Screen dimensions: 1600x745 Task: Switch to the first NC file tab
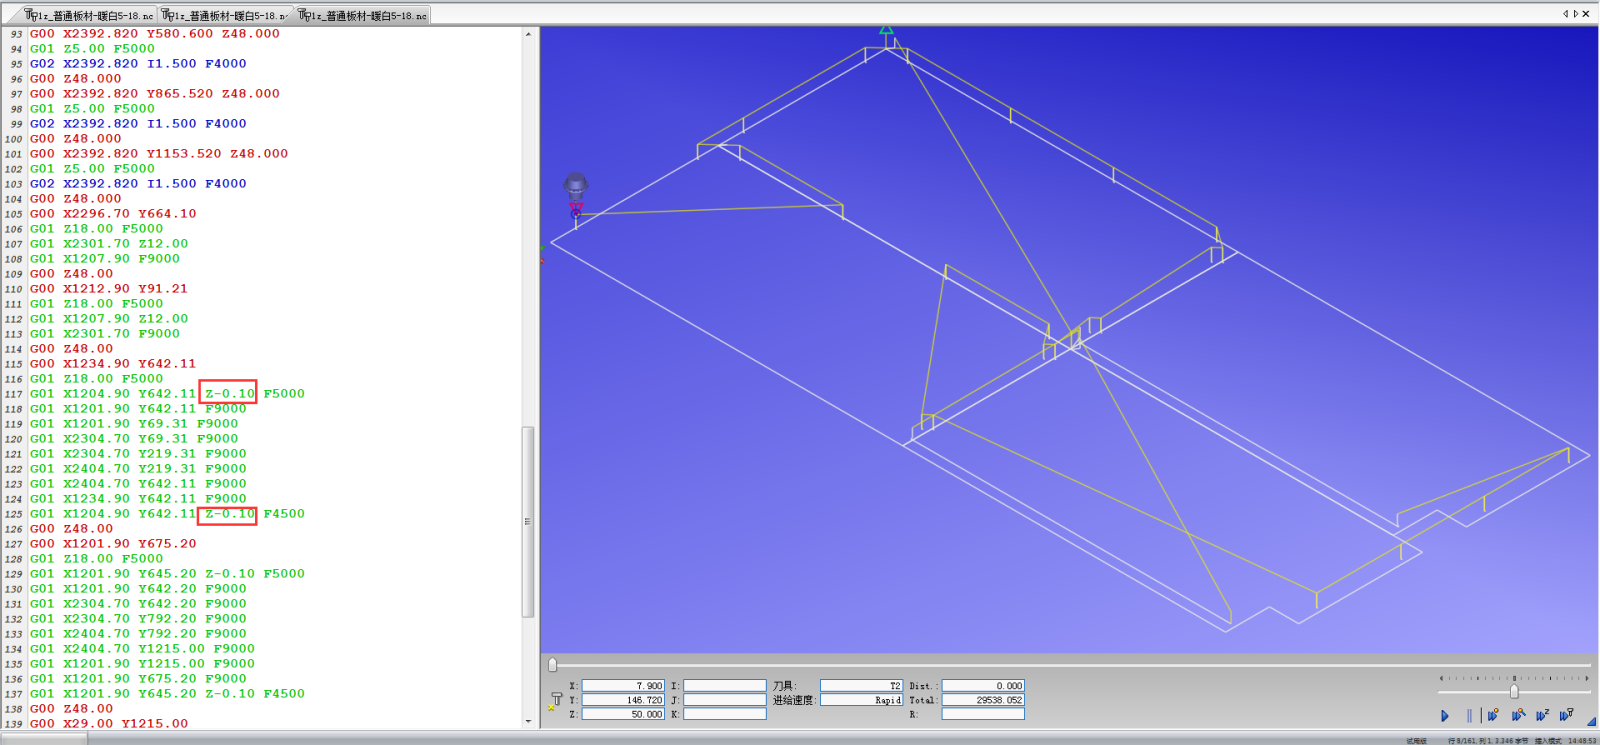(x=89, y=15)
